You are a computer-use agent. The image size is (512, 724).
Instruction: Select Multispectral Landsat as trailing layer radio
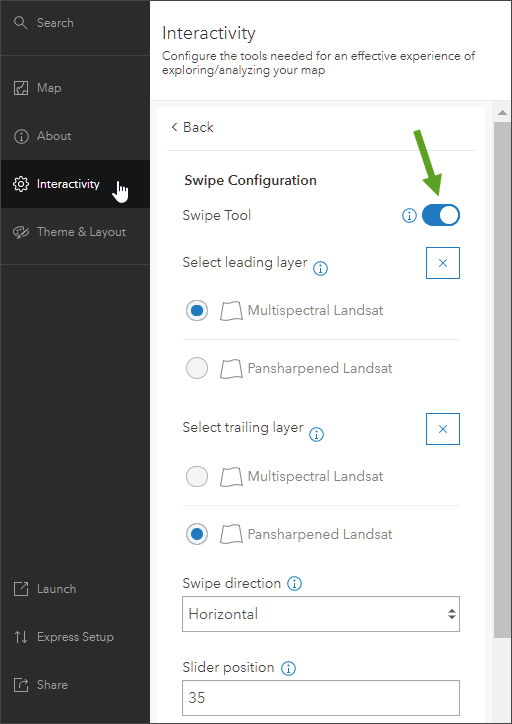(x=197, y=477)
